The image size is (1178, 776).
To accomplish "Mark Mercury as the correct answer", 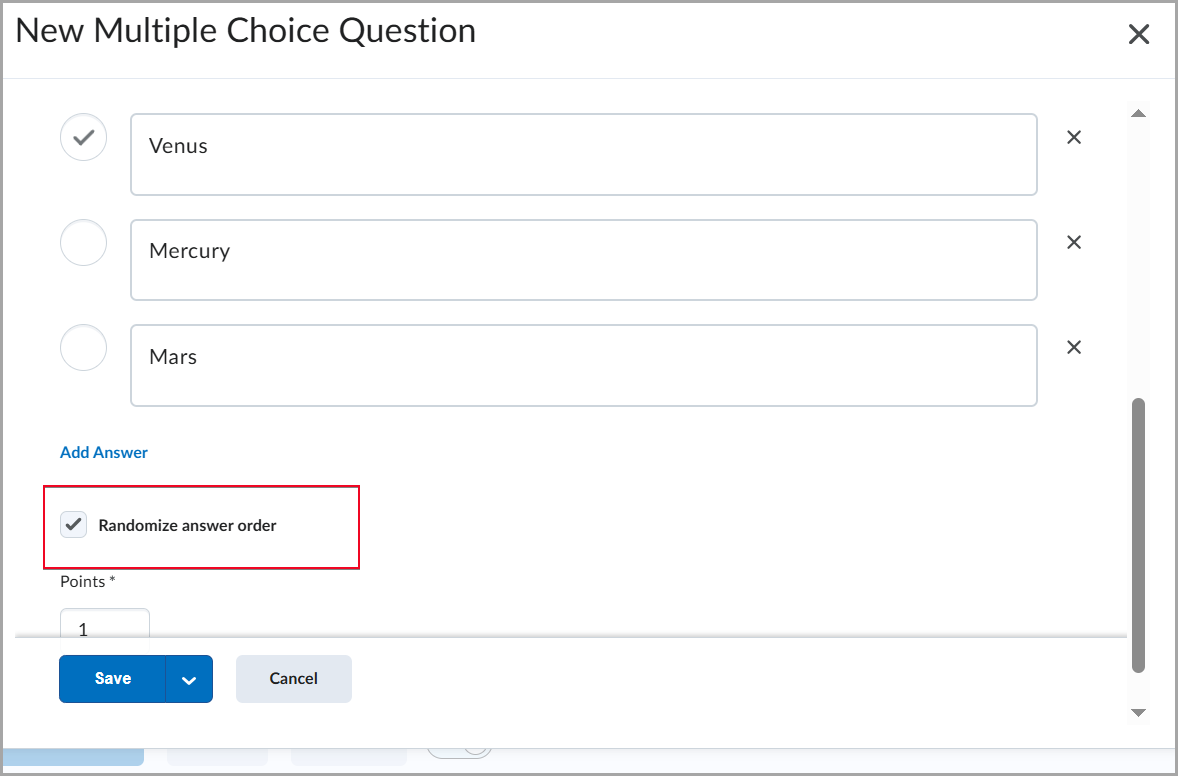I will pos(83,242).
